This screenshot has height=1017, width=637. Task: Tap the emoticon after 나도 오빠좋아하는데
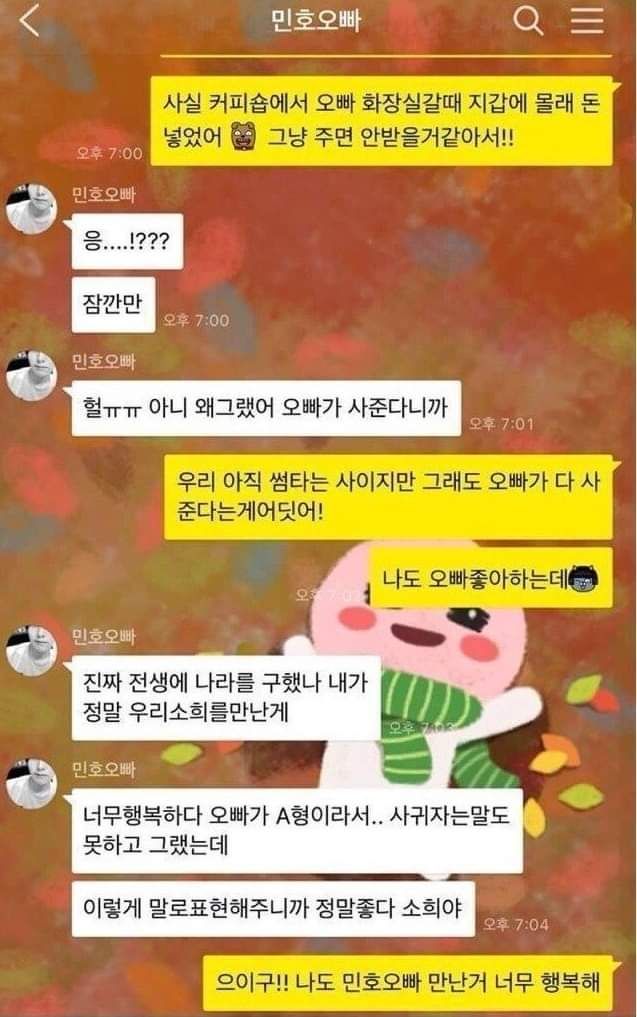tap(583, 578)
